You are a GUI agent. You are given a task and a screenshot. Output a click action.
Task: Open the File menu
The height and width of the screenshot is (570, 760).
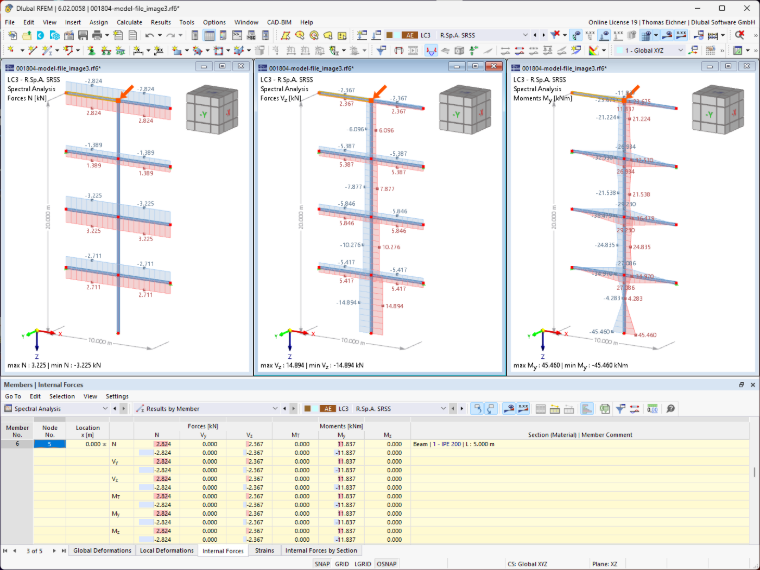(10, 22)
